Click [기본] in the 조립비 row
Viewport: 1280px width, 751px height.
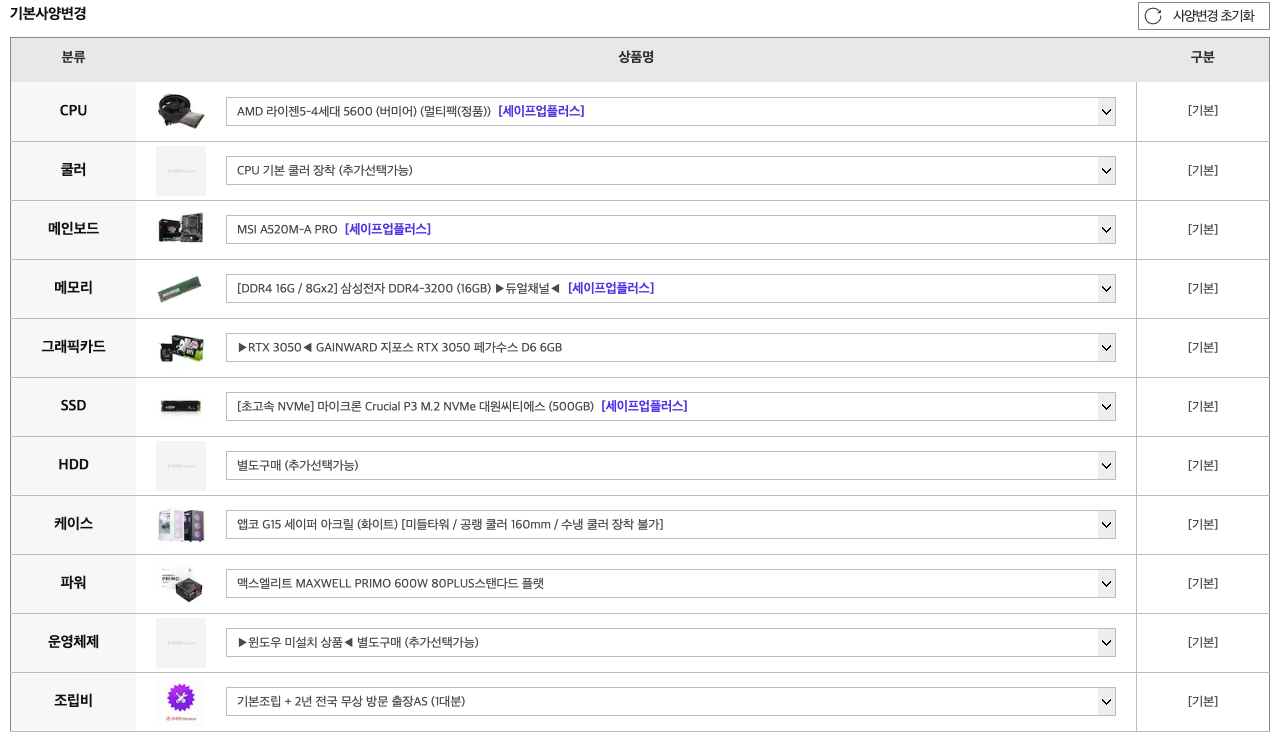pos(1203,701)
